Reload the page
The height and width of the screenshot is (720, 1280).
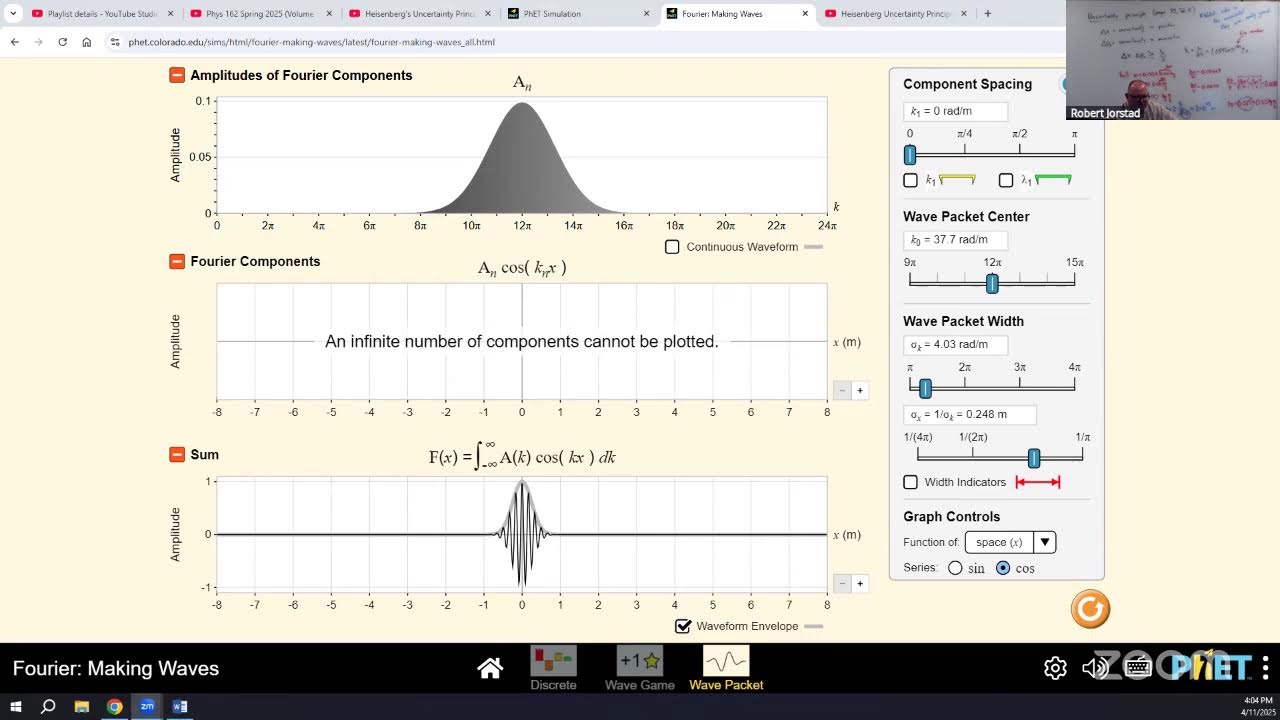coord(62,42)
